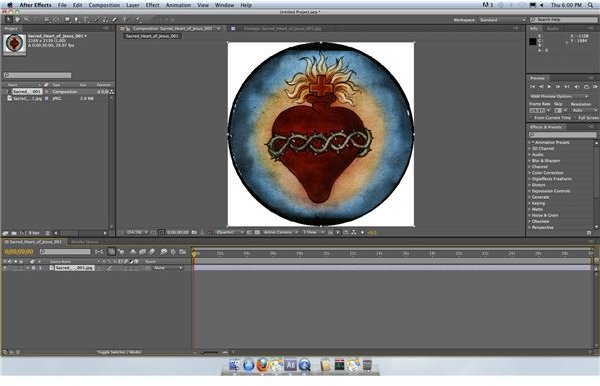Toggle Motion Blur enable switch in timeline
Screen dimensions: 600x386
tap(152, 251)
